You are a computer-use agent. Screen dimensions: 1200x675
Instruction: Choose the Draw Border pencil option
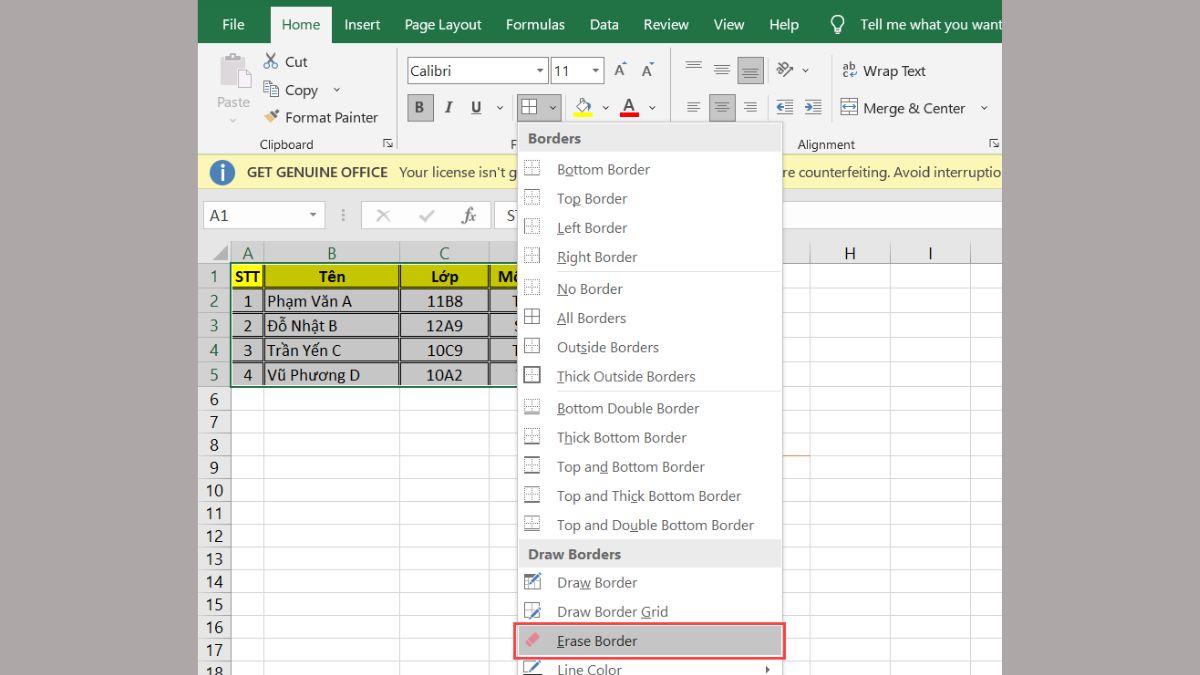coord(596,583)
